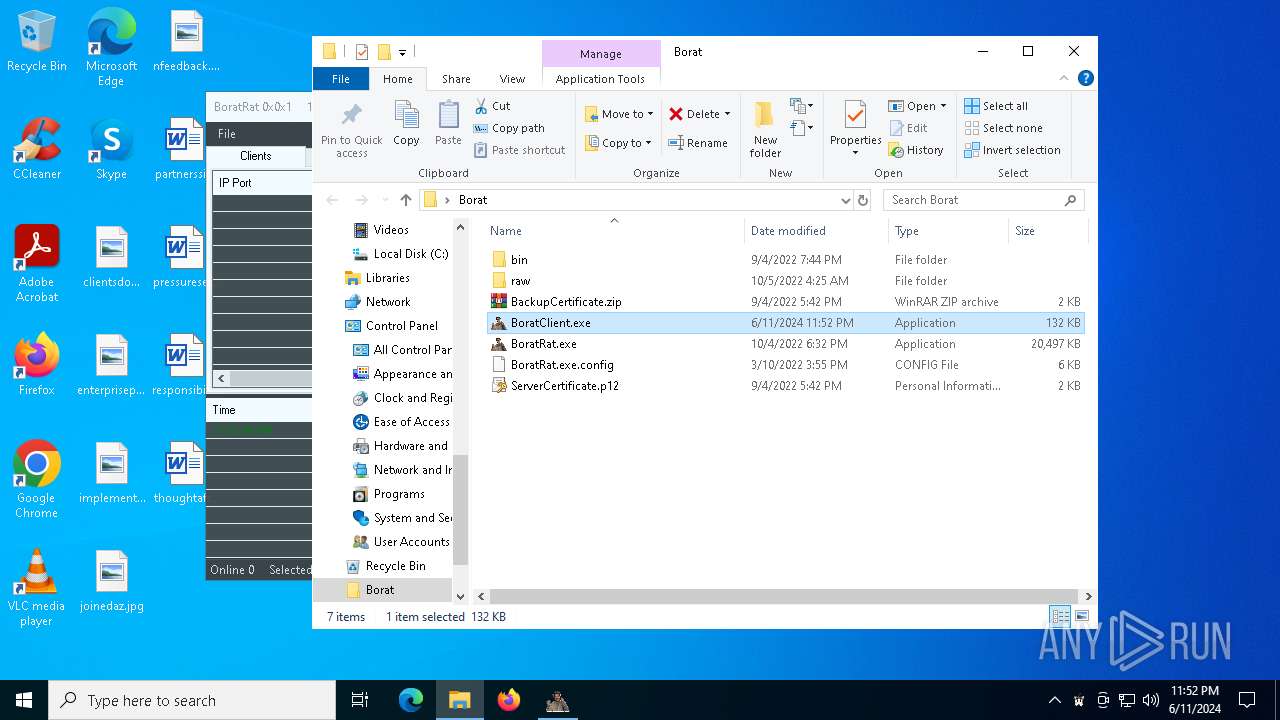Expand the Open dropdown in ribbon
Image resolution: width=1280 pixels, height=720 pixels.
[943, 106]
